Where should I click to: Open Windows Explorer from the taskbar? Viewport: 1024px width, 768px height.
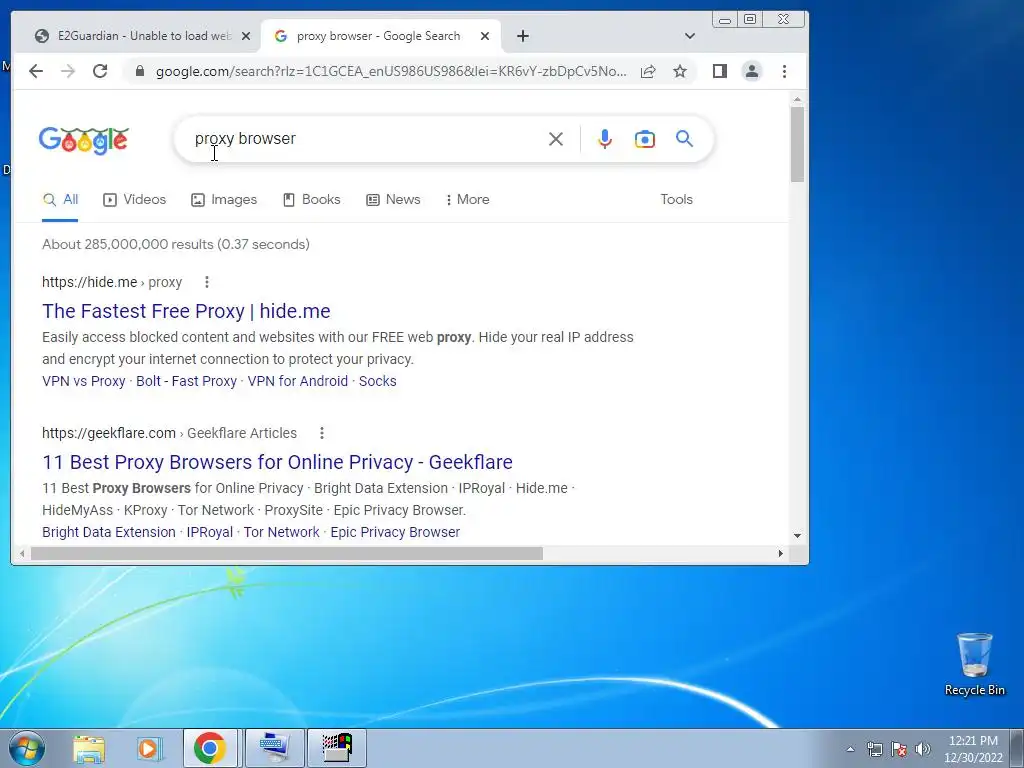[89, 748]
